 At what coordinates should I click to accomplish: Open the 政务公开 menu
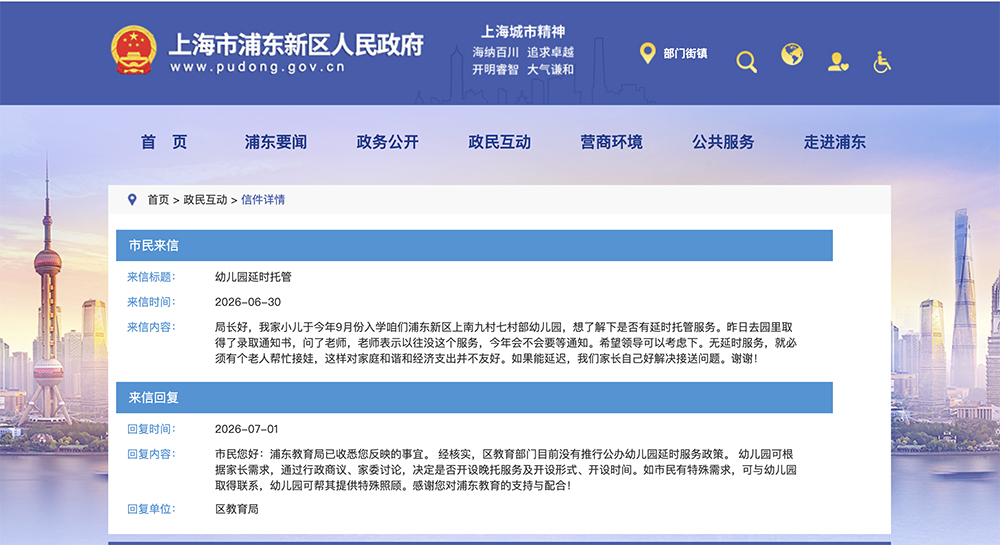pos(387,142)
